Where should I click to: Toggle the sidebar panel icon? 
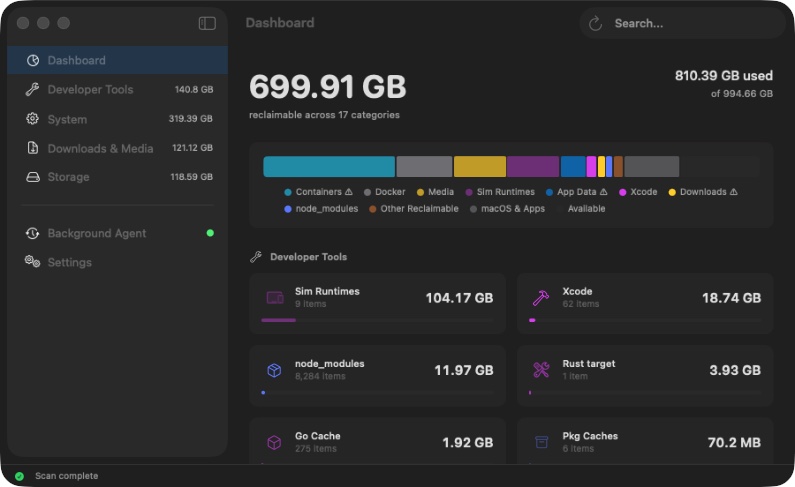207,23
